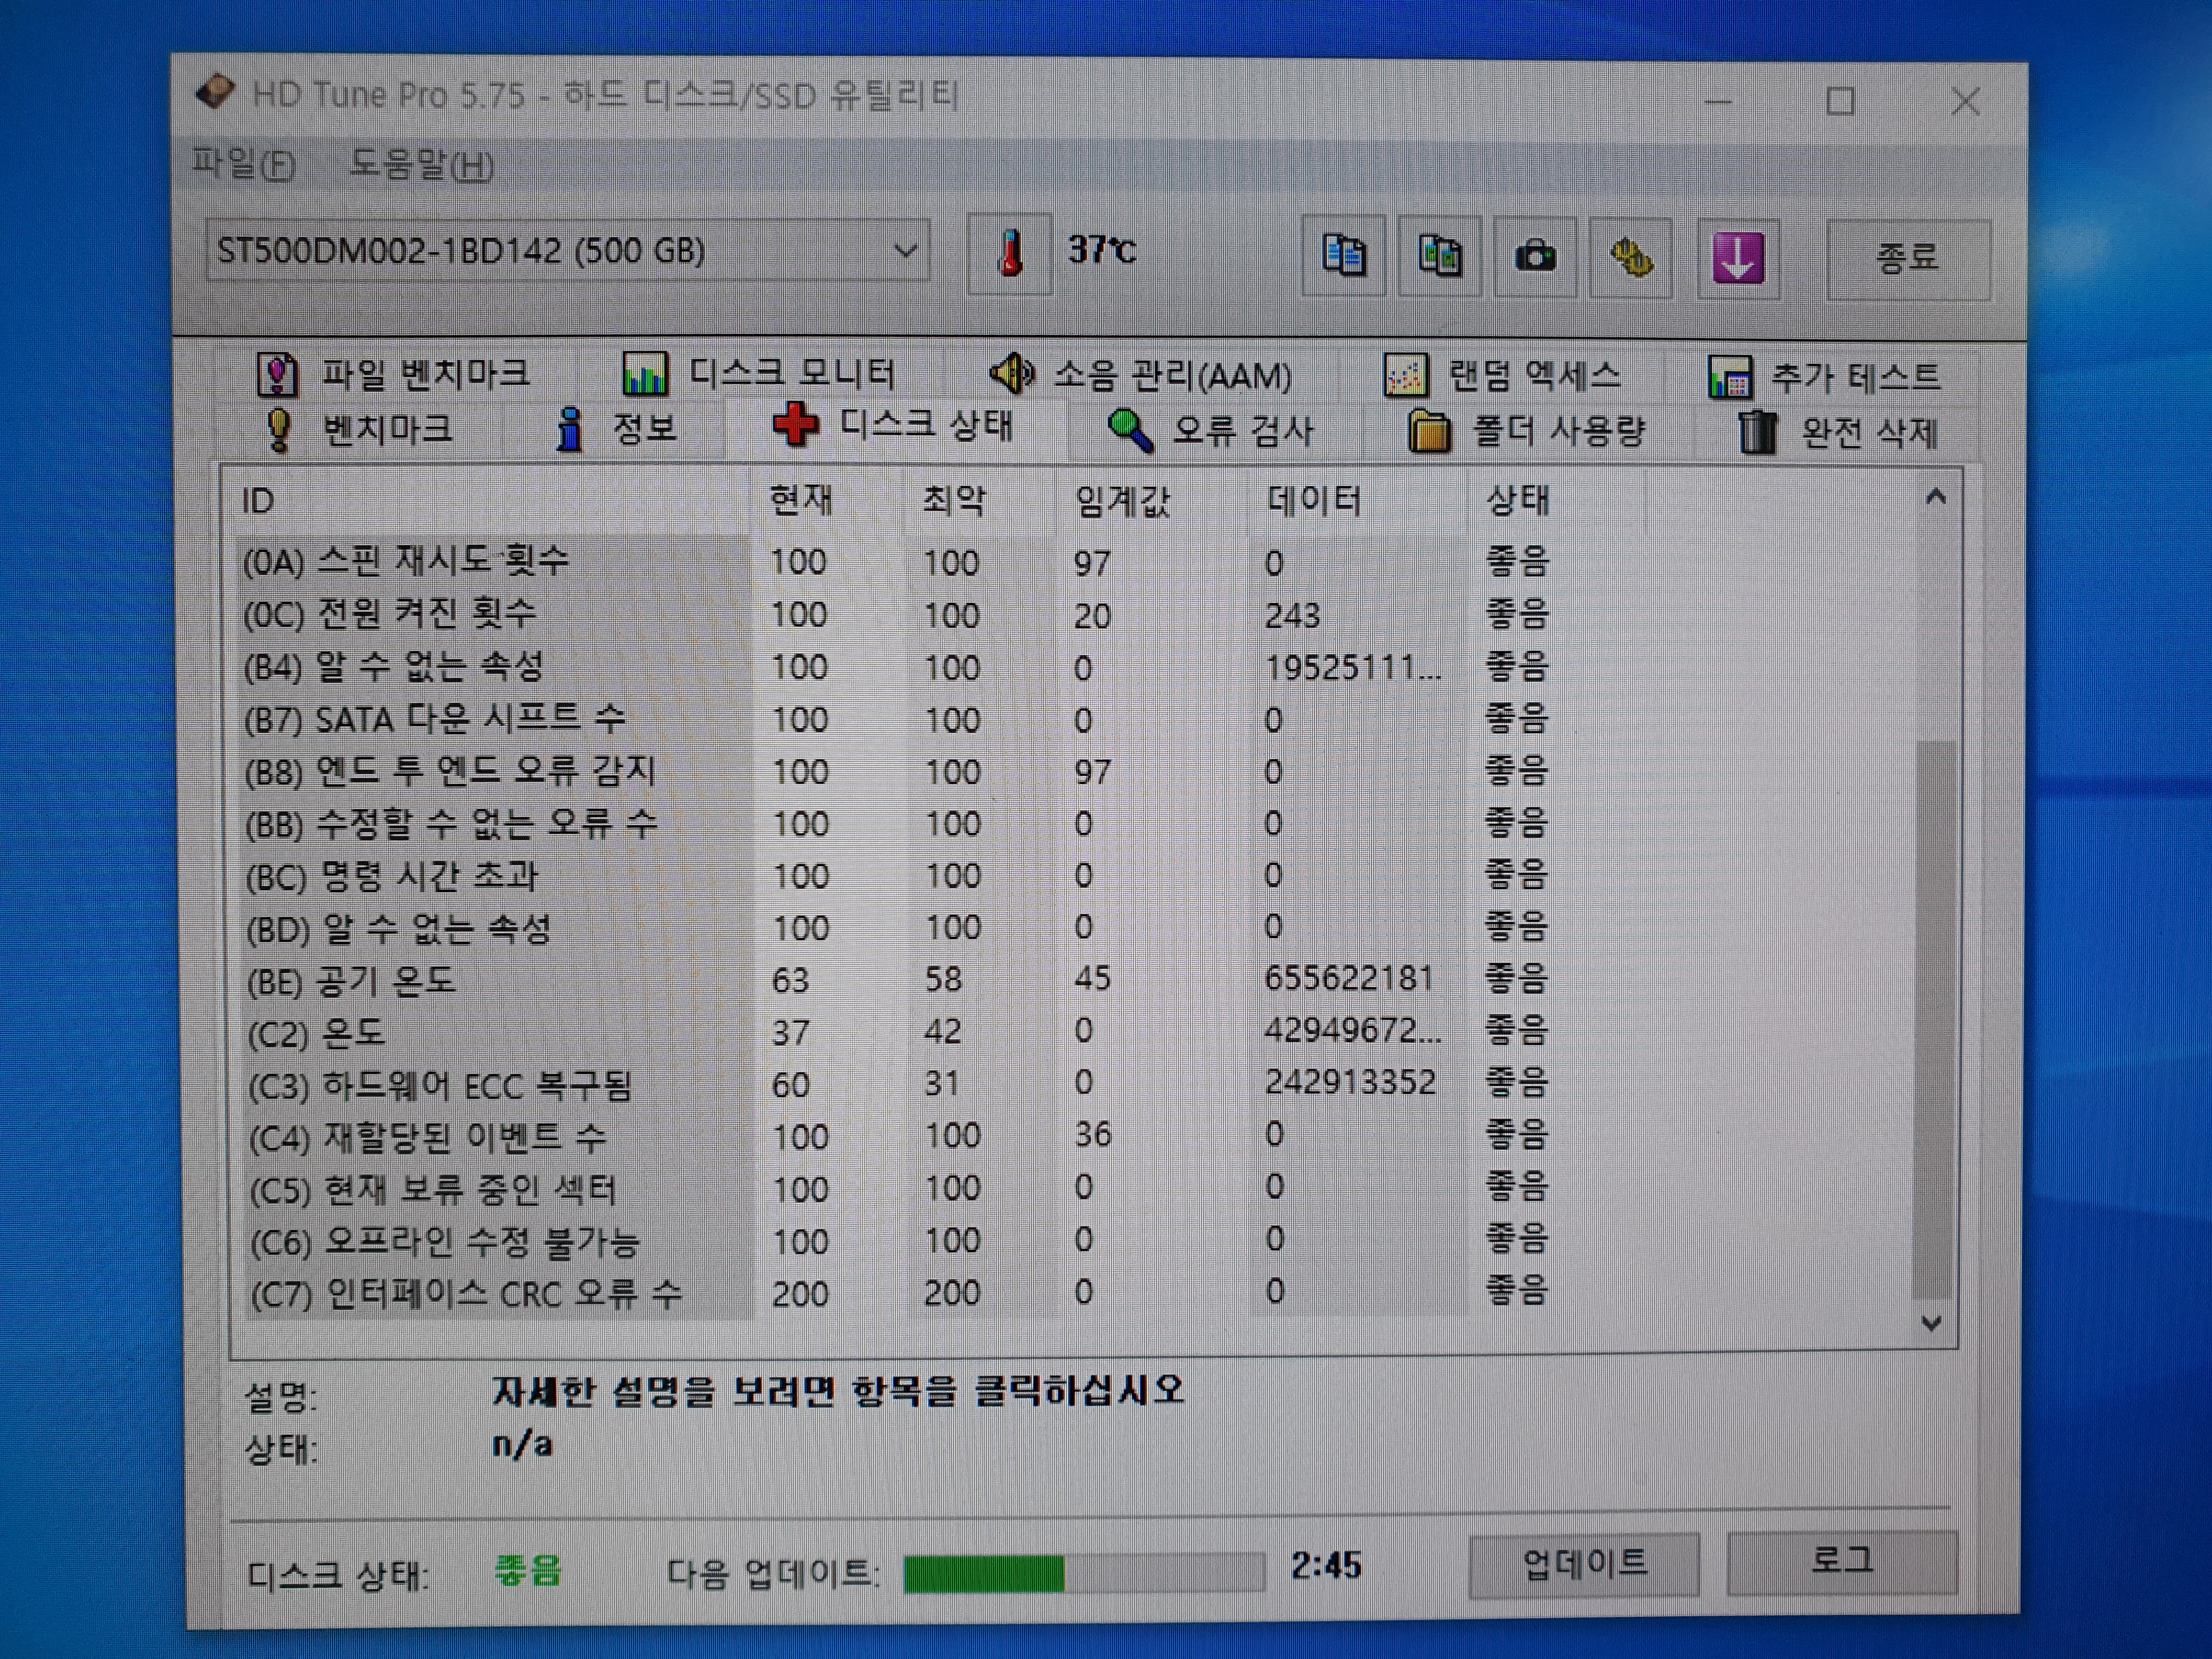
Task: Click the folder 폴더 사용량 icon
Action: point(1429,432)
